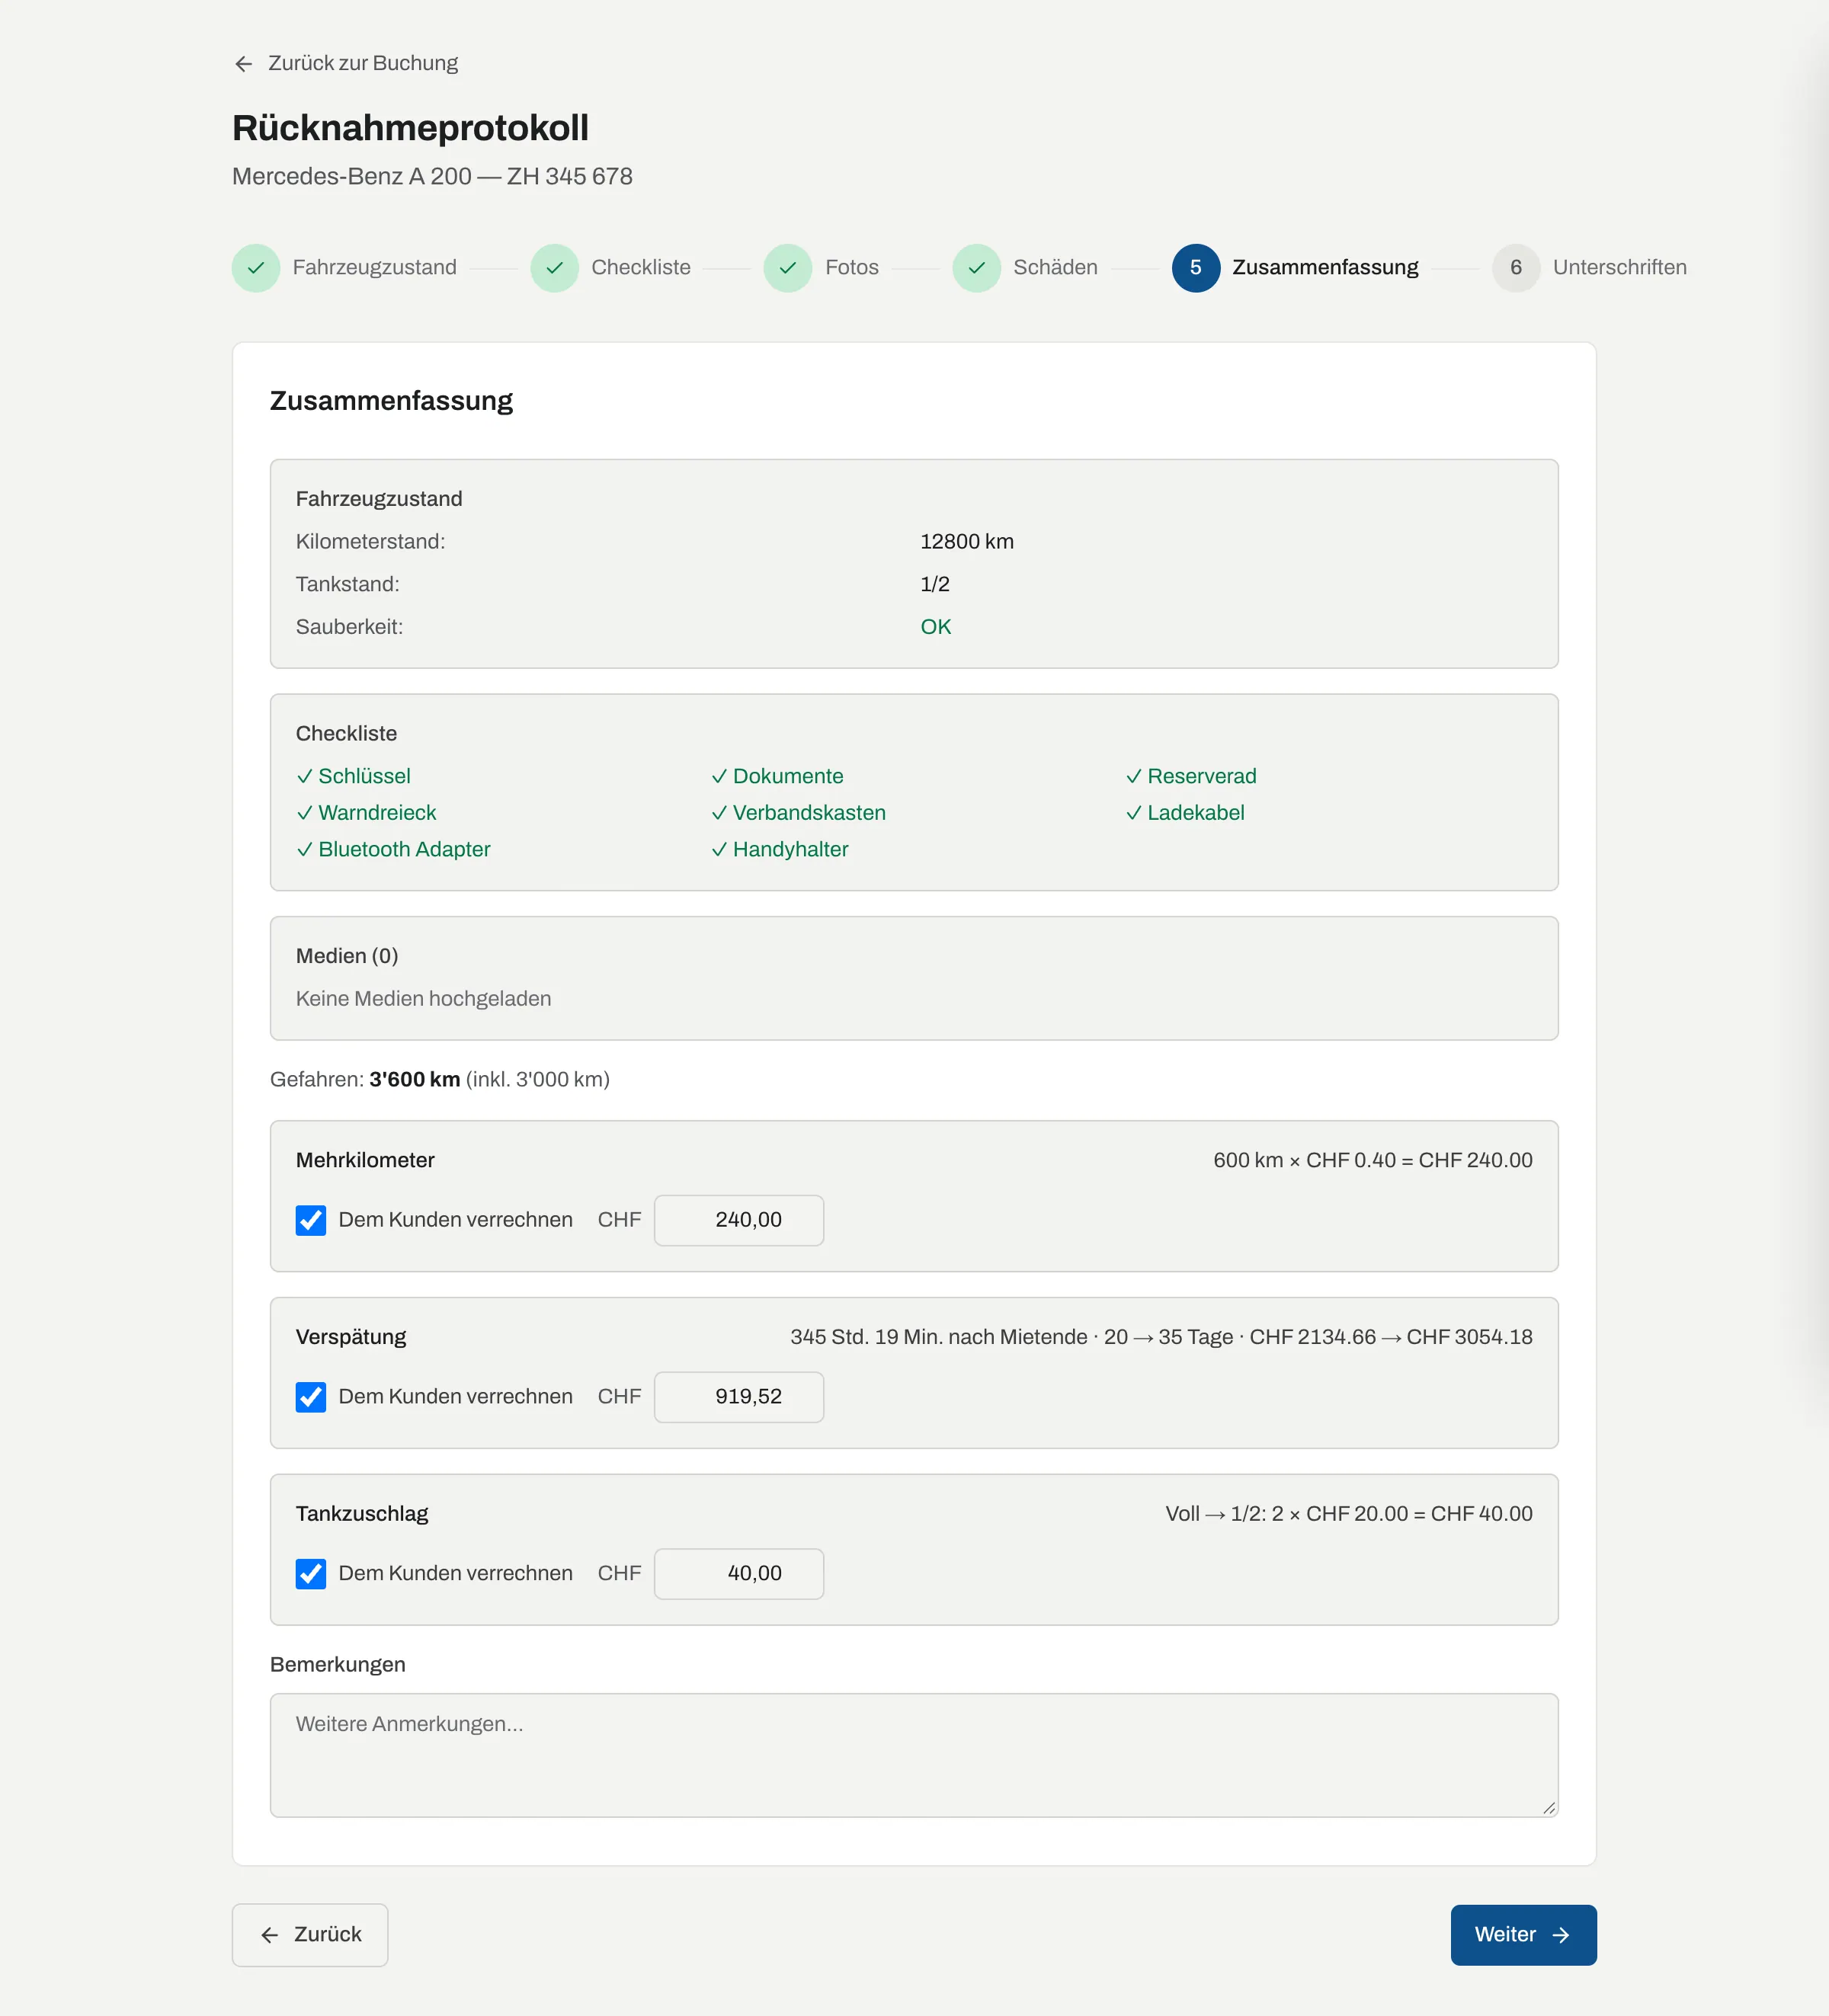Click the resize handle of the Bemerkungen textarea
Image resolution: width=1829 pixels, height=2016 pixels.
click(1548, 1807)
